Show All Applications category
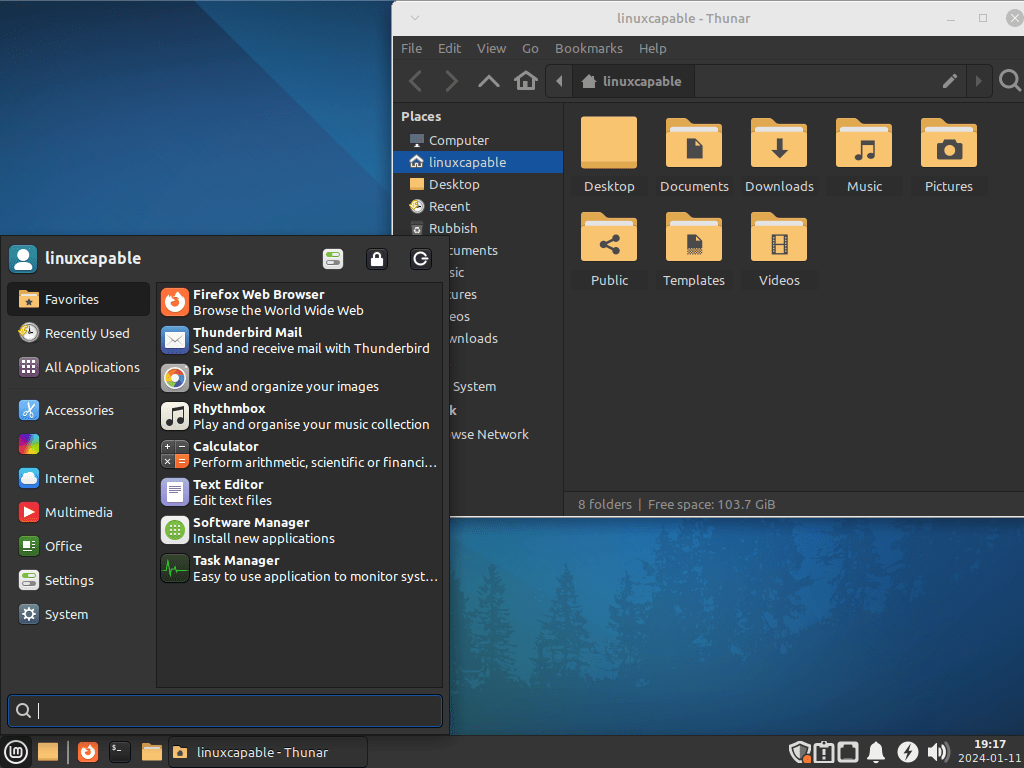 pyautogui.click(x=78, y=367)
